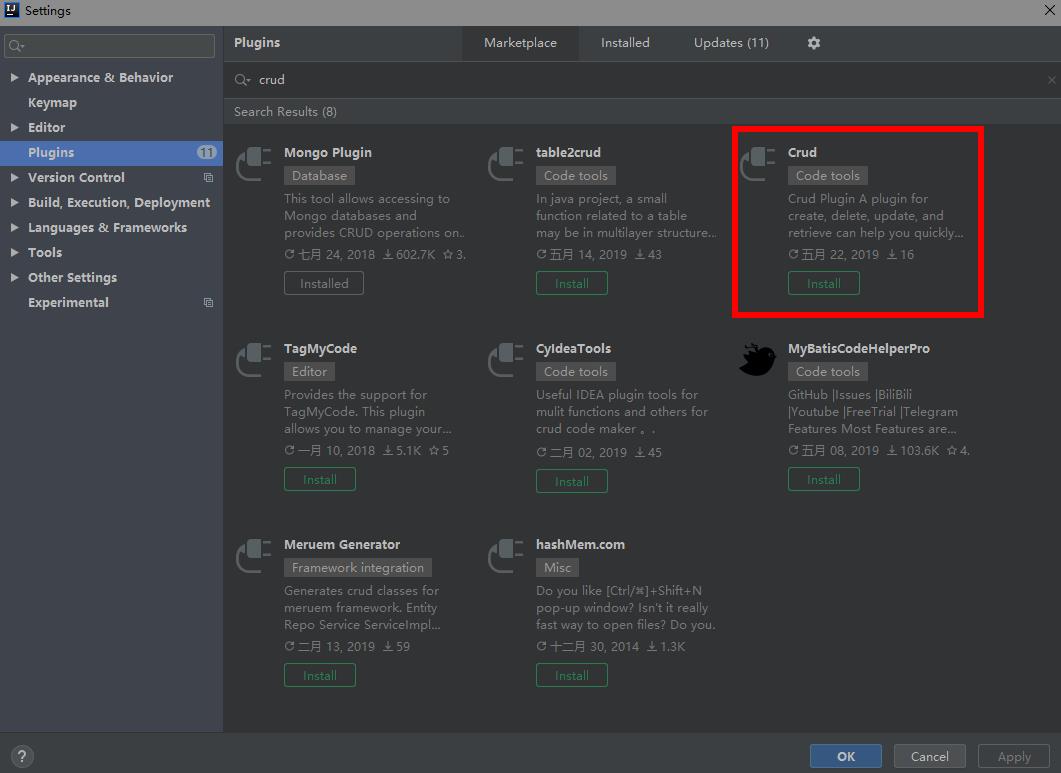Expand Appearance & Behavior tree node
Screen dimensions: 1061x773
tap(14, 77)
